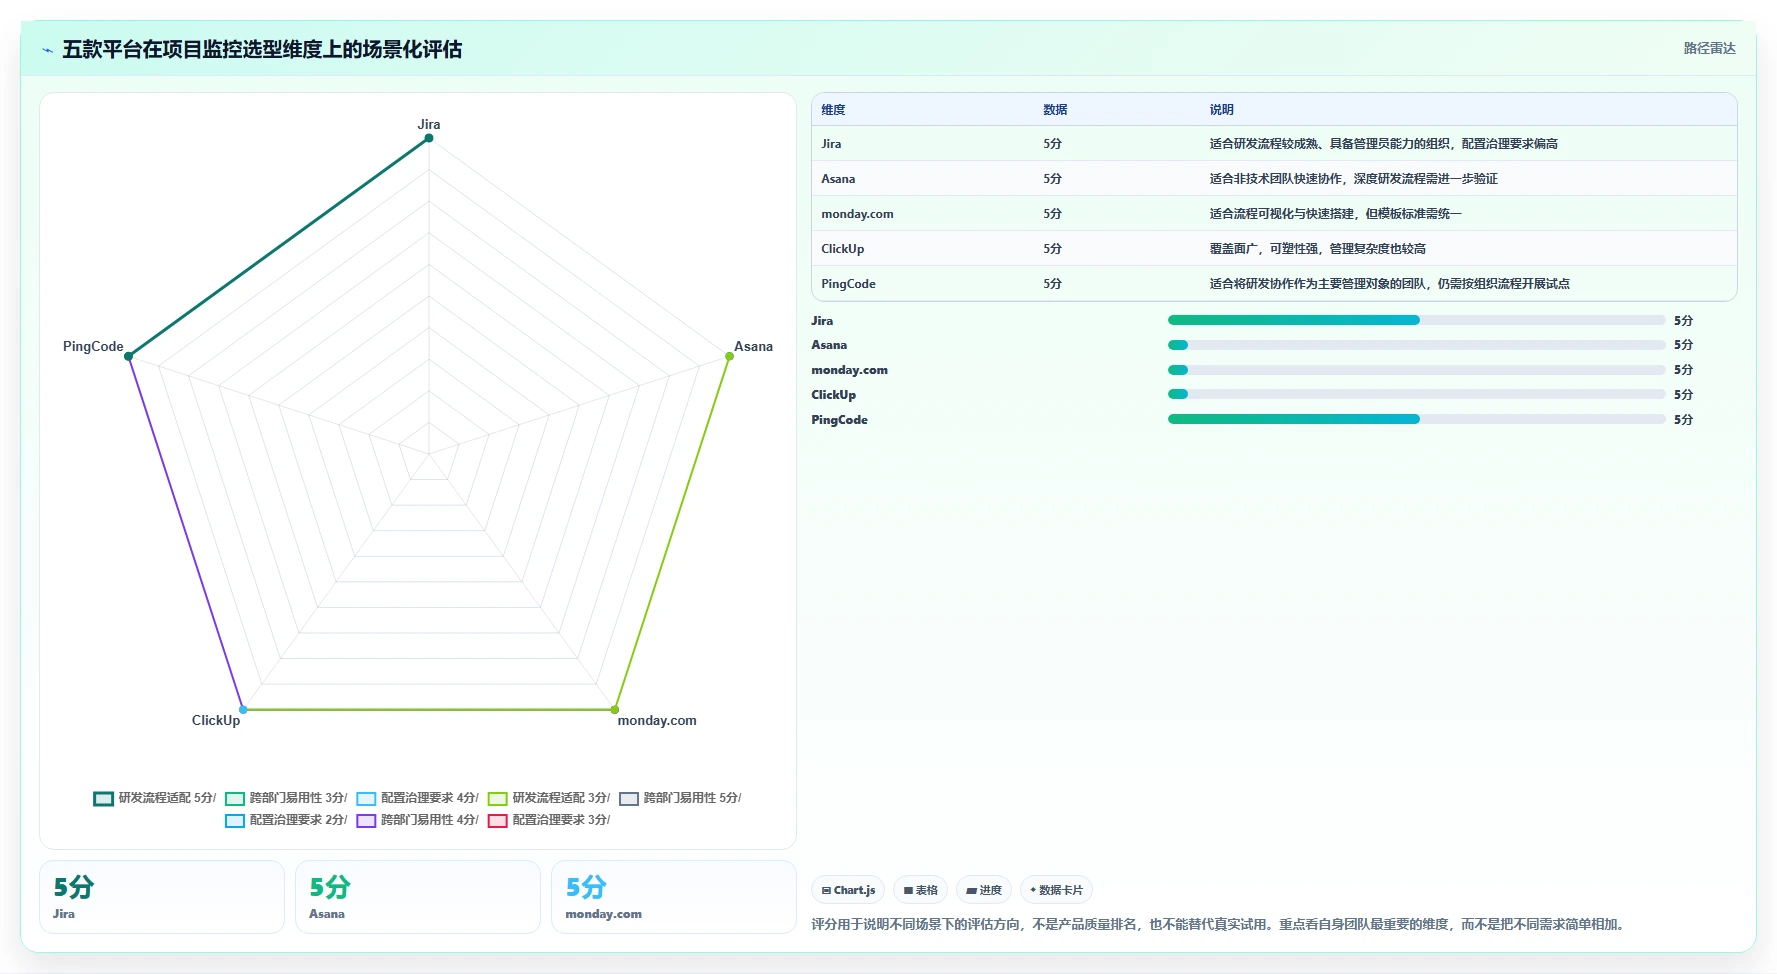Click the ClickUp axis label on radar
The image size is (1777, 974).
(216, 720)
